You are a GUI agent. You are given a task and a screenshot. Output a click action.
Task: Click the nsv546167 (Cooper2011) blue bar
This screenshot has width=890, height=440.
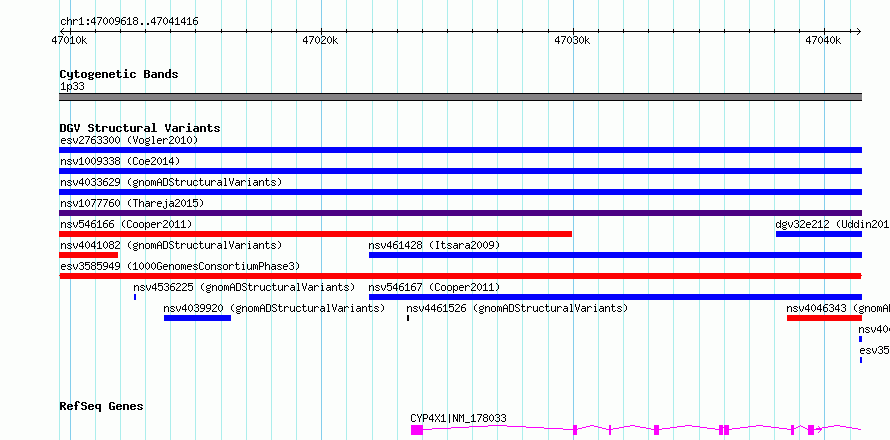tap(615, 297)
